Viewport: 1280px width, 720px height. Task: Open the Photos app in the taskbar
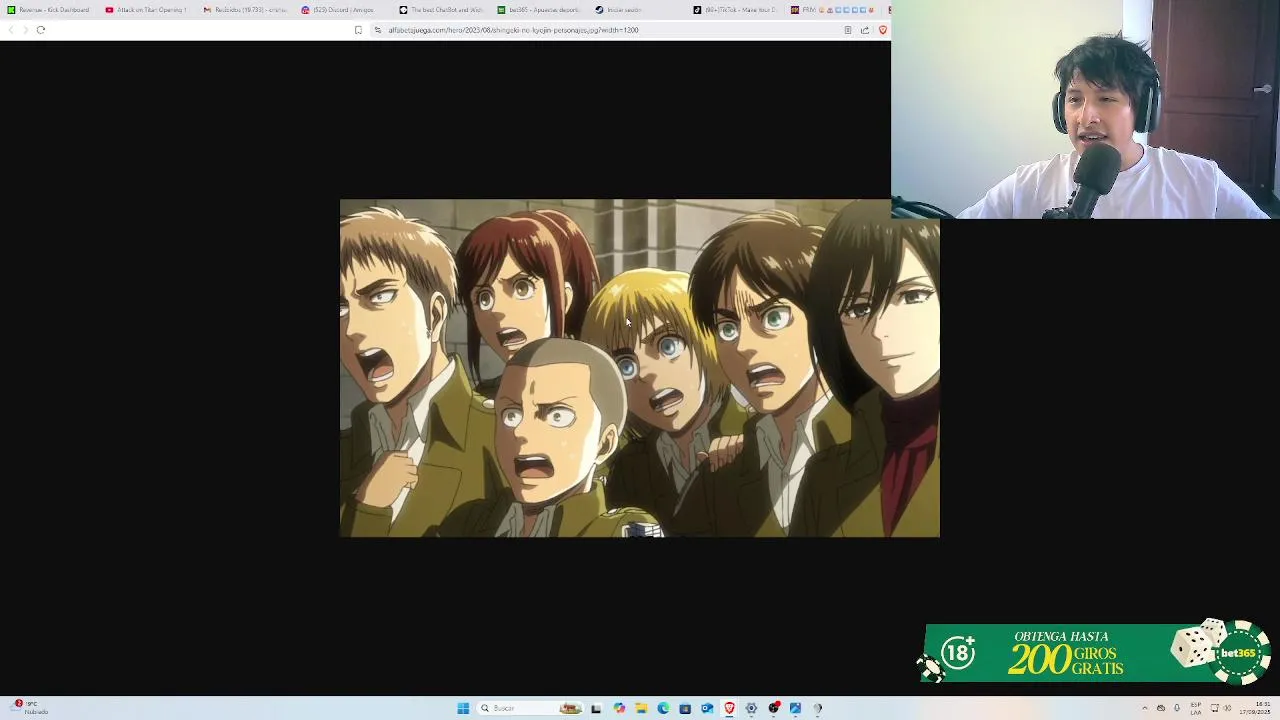(x=795, y=708)
